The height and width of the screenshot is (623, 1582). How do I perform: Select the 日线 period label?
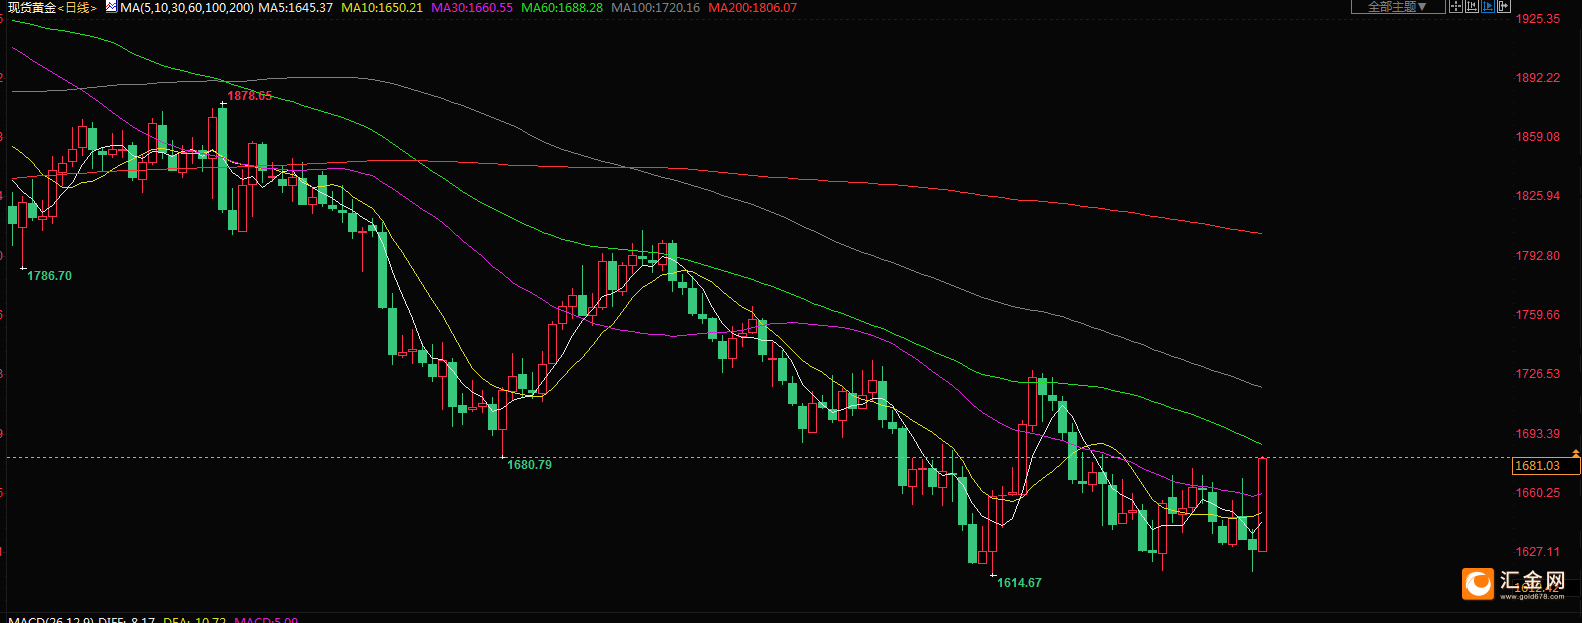(x=77, y=7)
